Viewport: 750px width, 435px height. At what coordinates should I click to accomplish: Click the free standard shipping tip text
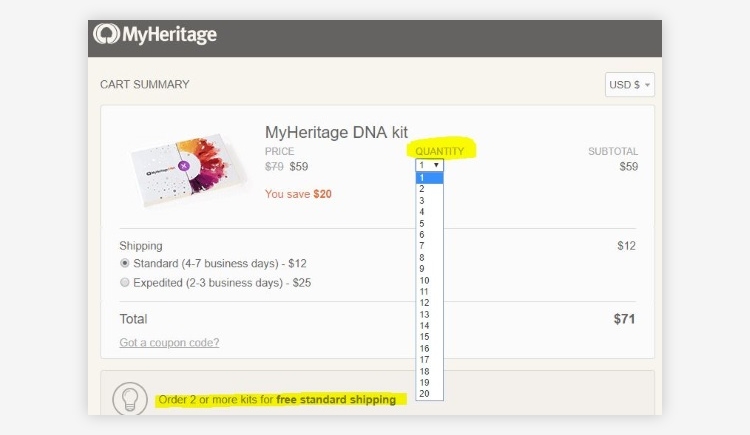pyautogui.click(x=277, y=400)
